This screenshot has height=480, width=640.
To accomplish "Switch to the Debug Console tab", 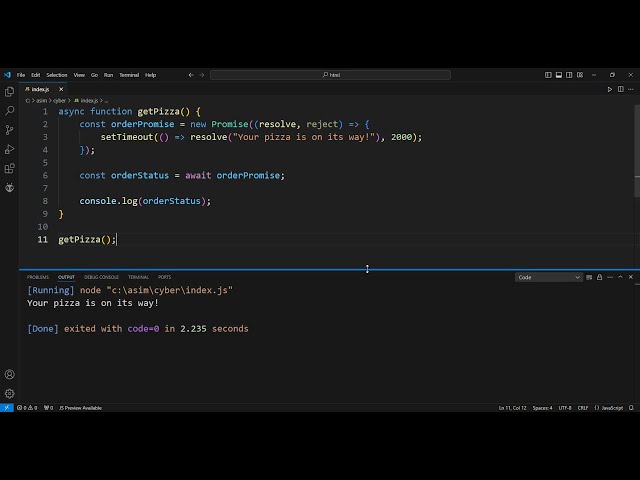I will point(101,277).
